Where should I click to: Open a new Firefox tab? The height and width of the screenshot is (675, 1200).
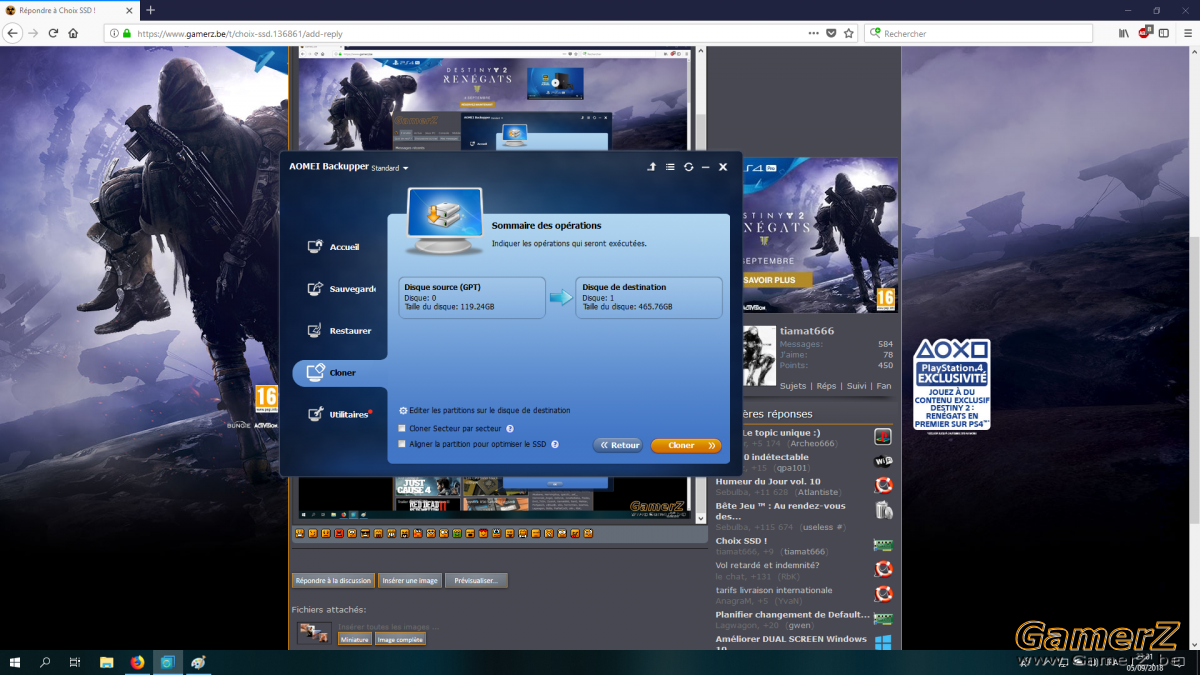click(151, 10)
